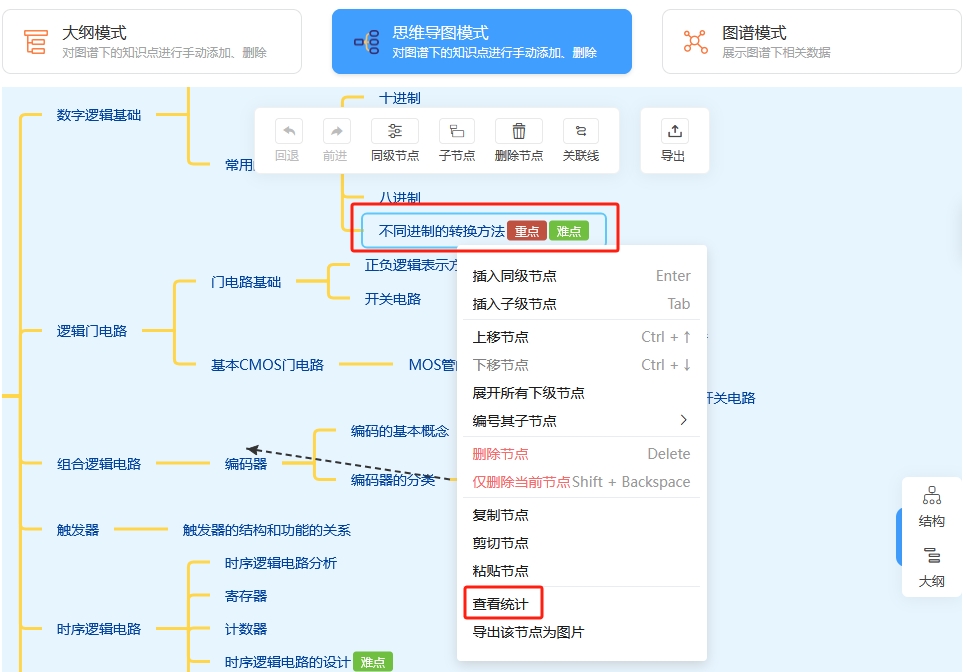The width and height of the screenshot is (967, 672).
Task: Choose 插入同级节点 from context menu
Action: click(514, 276)
